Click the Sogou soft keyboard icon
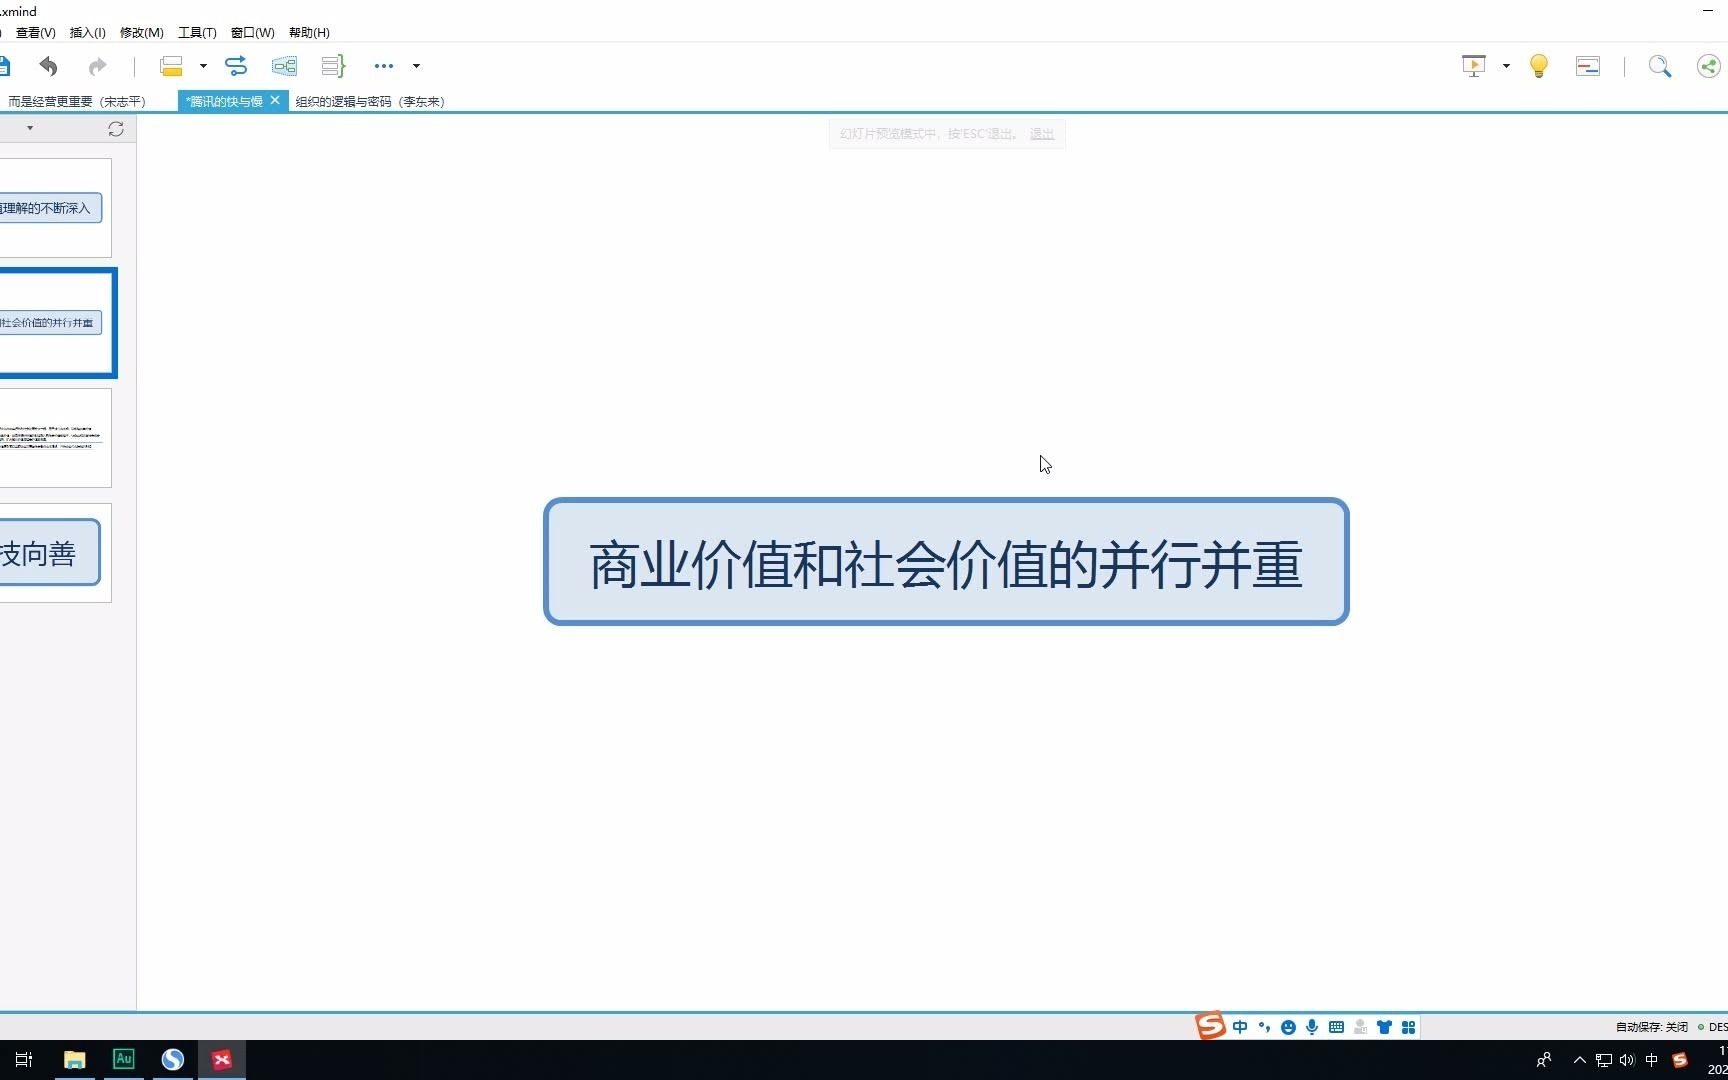Viewport: 1728px width, 1080px height. pyautogui.click(x=1336, y=1027)
